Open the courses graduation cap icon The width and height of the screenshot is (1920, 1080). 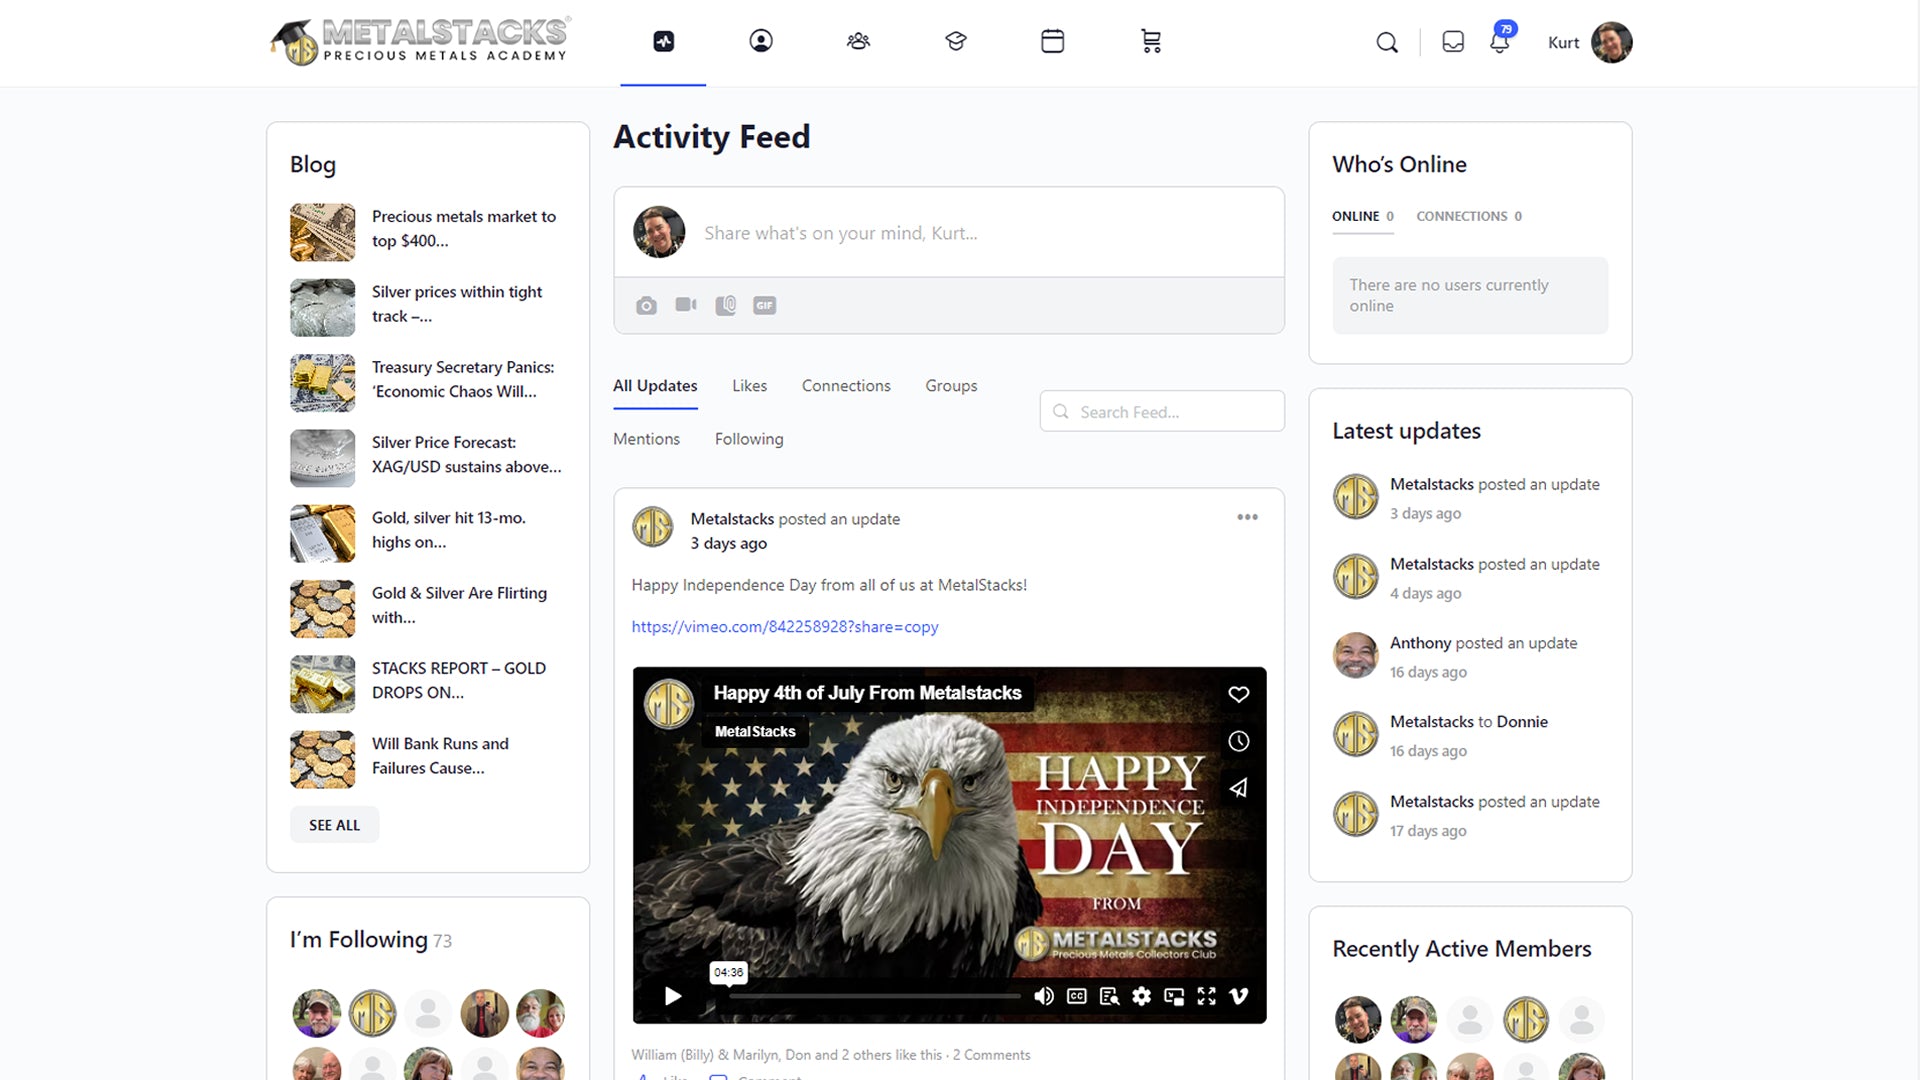pos(956,41)
